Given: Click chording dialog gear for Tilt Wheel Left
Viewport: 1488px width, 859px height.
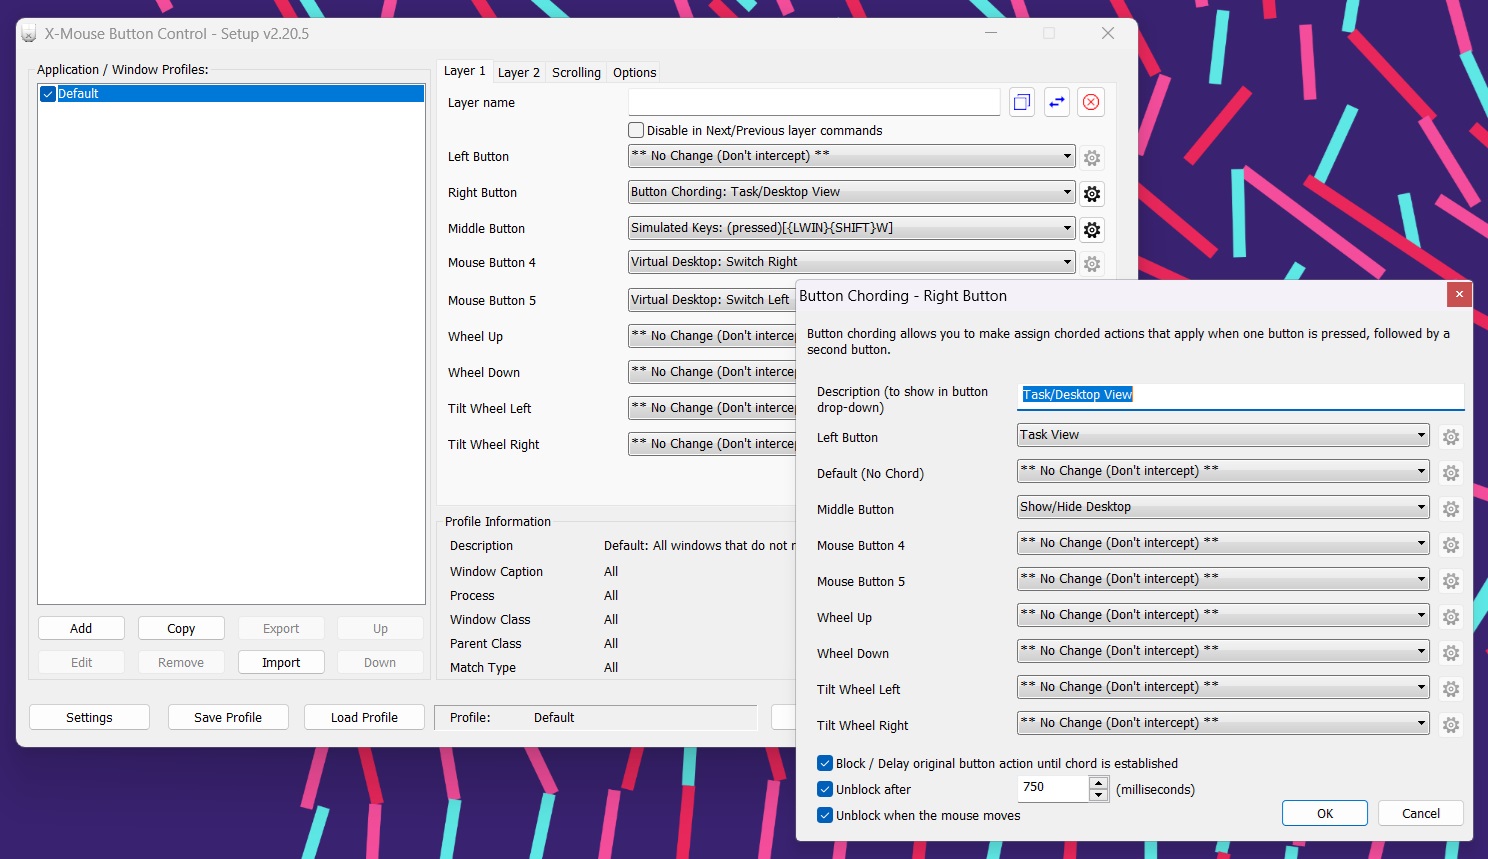Looking at the screenshot, I should coord(1451,689).
